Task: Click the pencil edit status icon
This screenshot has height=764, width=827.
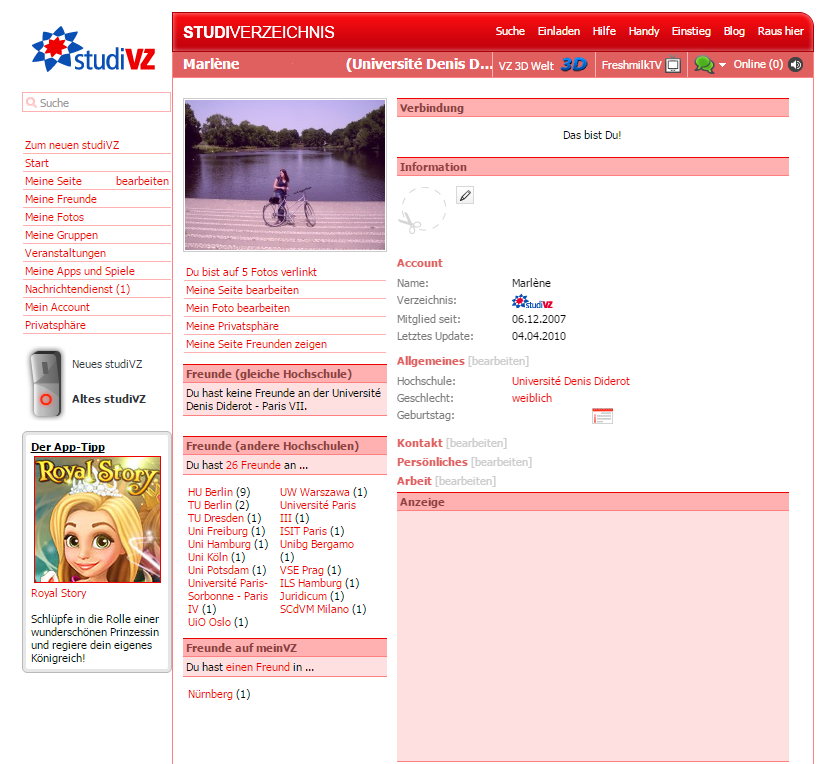Action: [x=465, y=196]
